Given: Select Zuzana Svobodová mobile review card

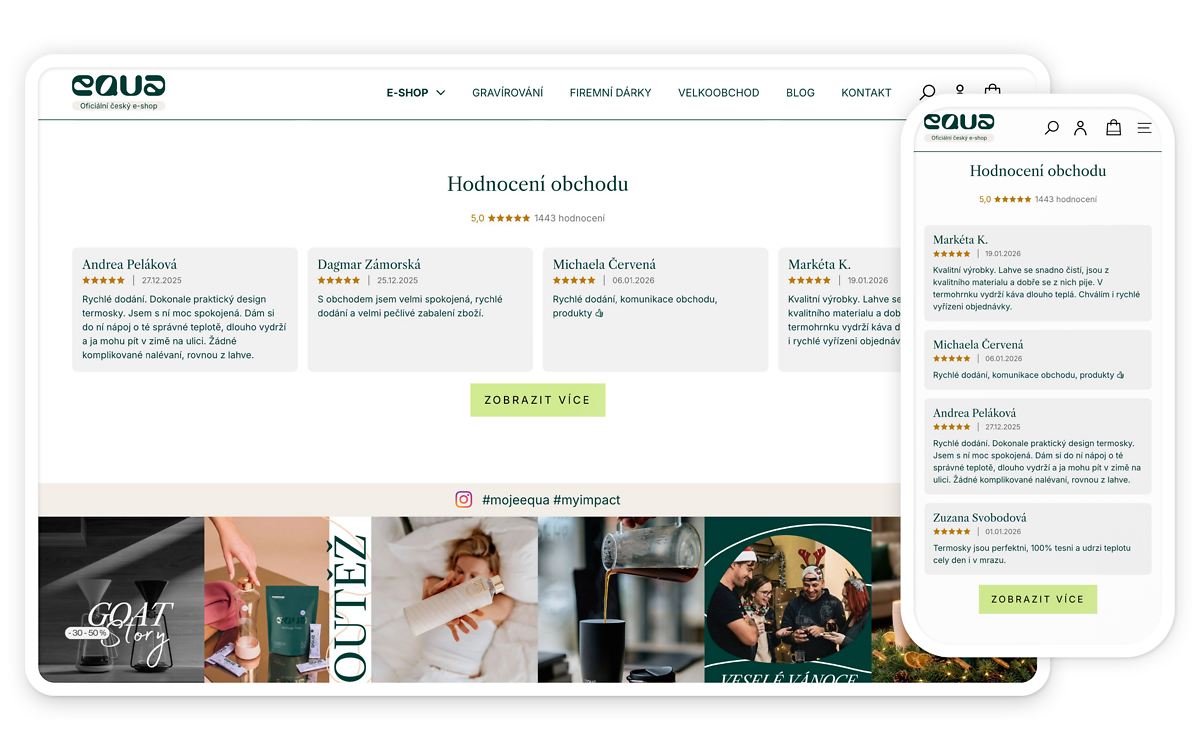Looking at the screenshot, I should coord(1038,539).
